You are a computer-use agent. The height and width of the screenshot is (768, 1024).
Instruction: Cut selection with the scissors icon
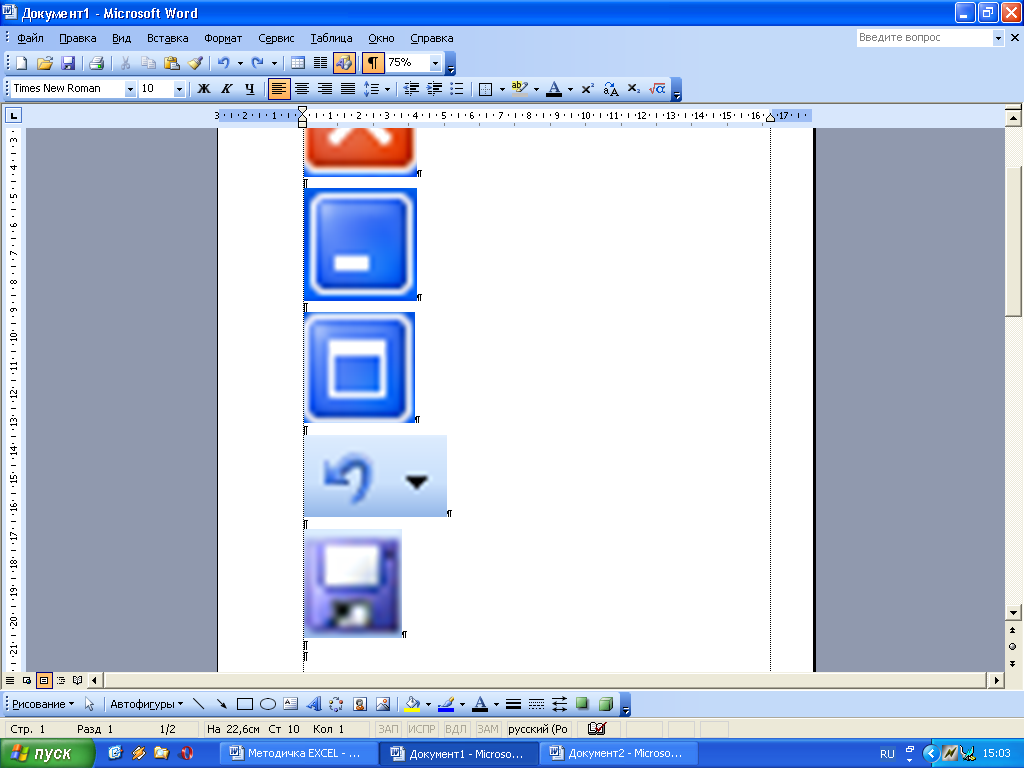click(125, 63)
